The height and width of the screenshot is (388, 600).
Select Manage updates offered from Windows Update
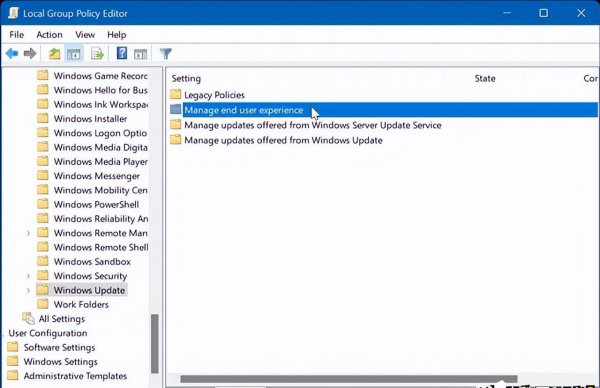(x=283, y=140)
